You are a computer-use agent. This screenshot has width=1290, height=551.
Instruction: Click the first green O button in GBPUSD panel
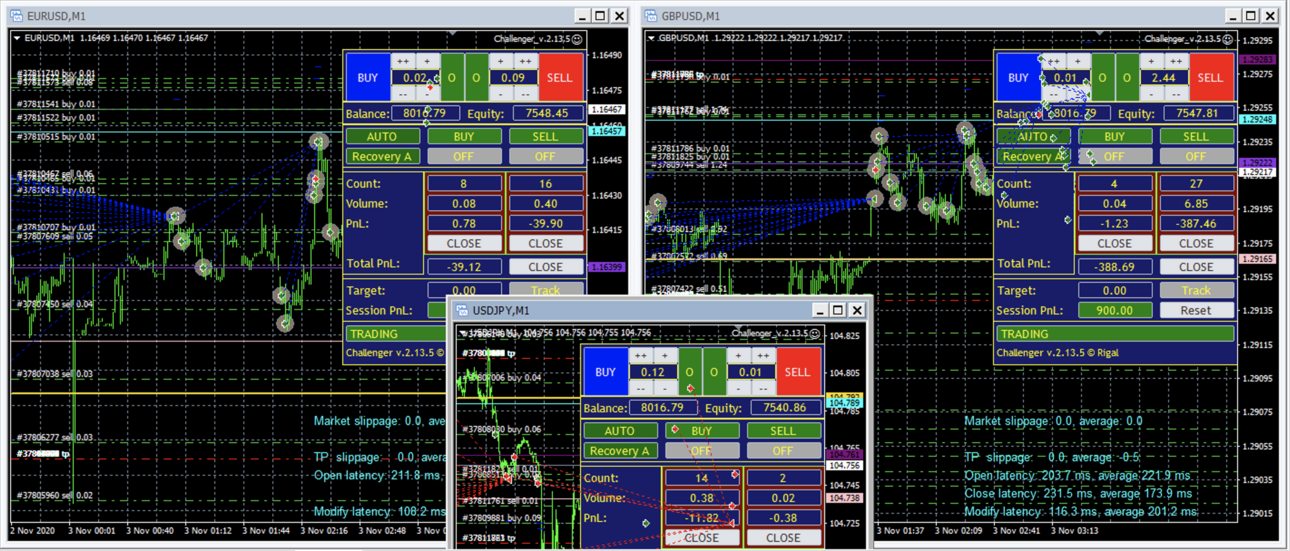1102,77
